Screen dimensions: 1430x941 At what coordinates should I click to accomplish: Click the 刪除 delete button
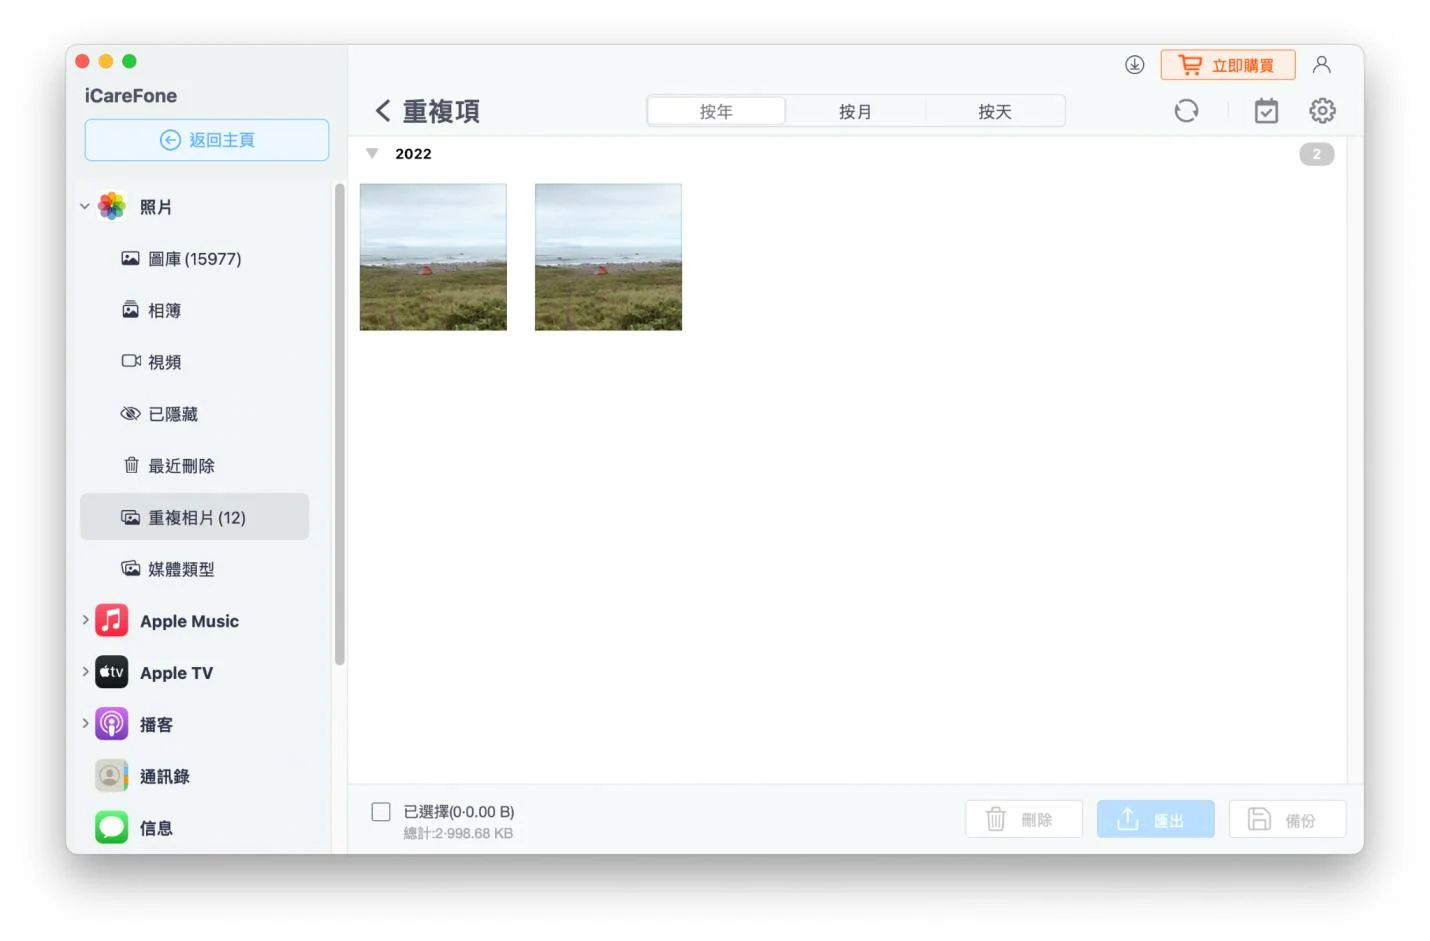coord(1024,819)
